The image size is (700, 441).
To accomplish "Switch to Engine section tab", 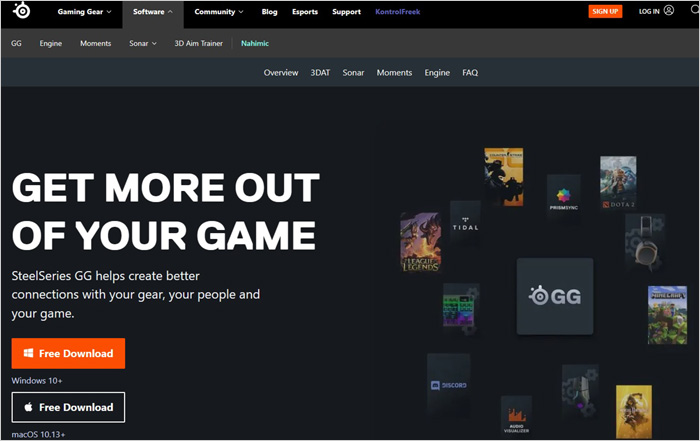I will (437, 72).
